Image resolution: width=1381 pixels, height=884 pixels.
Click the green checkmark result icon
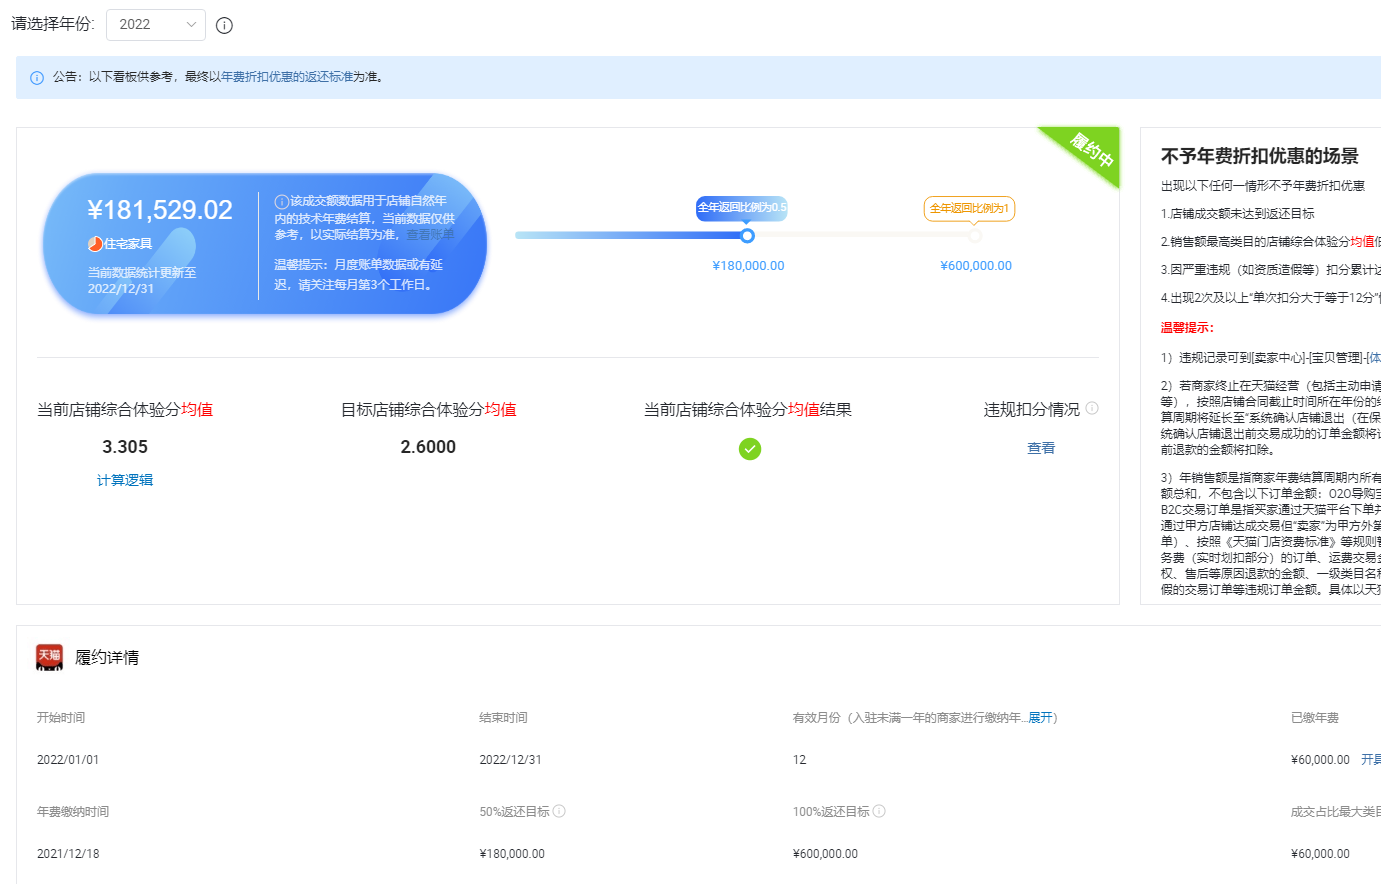point(750,449)
